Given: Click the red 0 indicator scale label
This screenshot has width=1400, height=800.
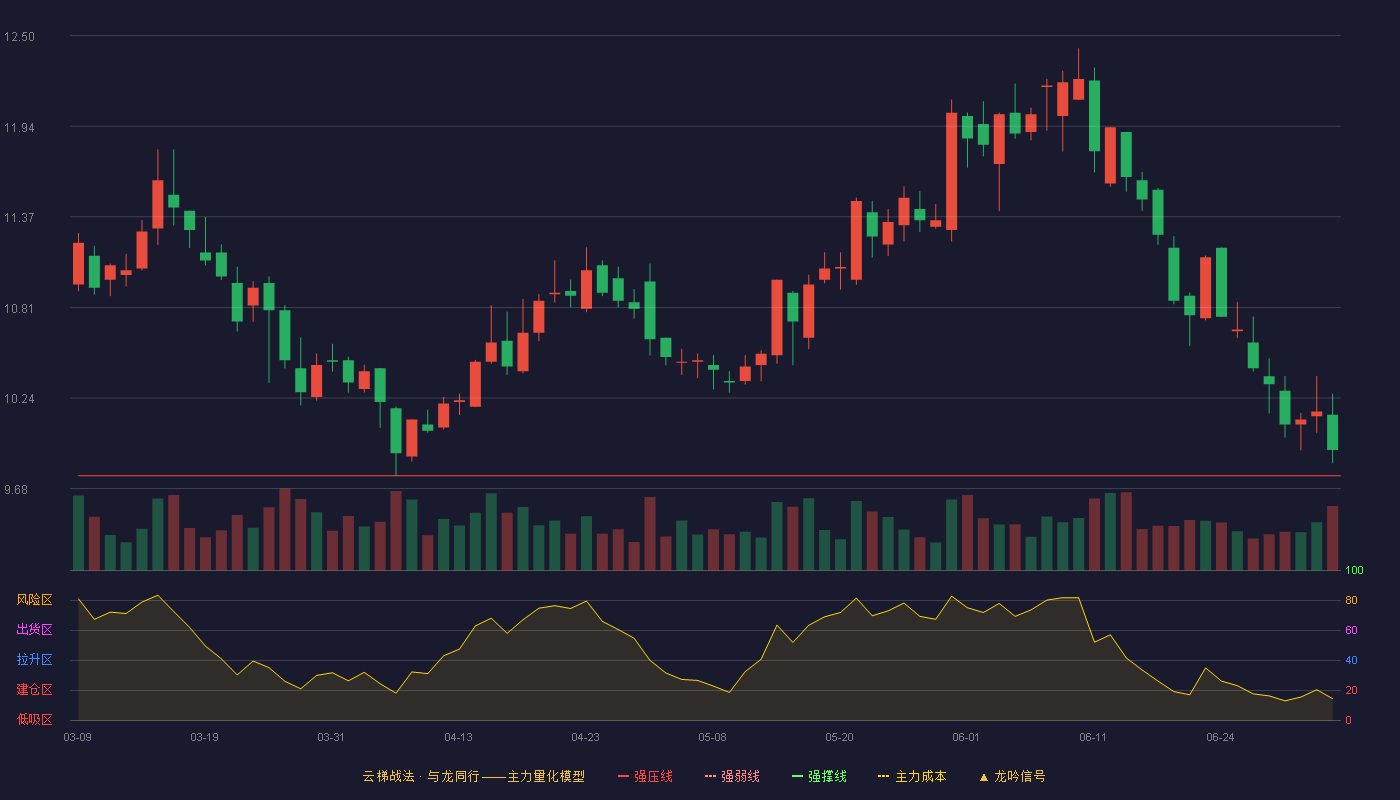Looking at the screenshot, I should coord(1348,720).
